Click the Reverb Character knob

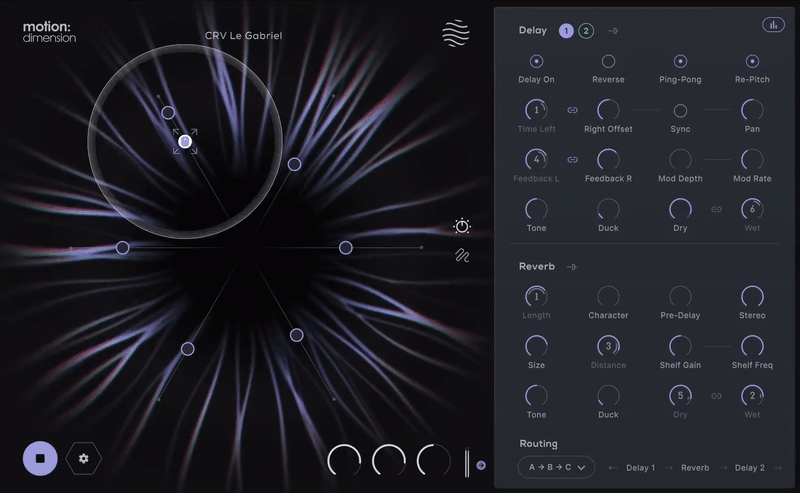608,297
